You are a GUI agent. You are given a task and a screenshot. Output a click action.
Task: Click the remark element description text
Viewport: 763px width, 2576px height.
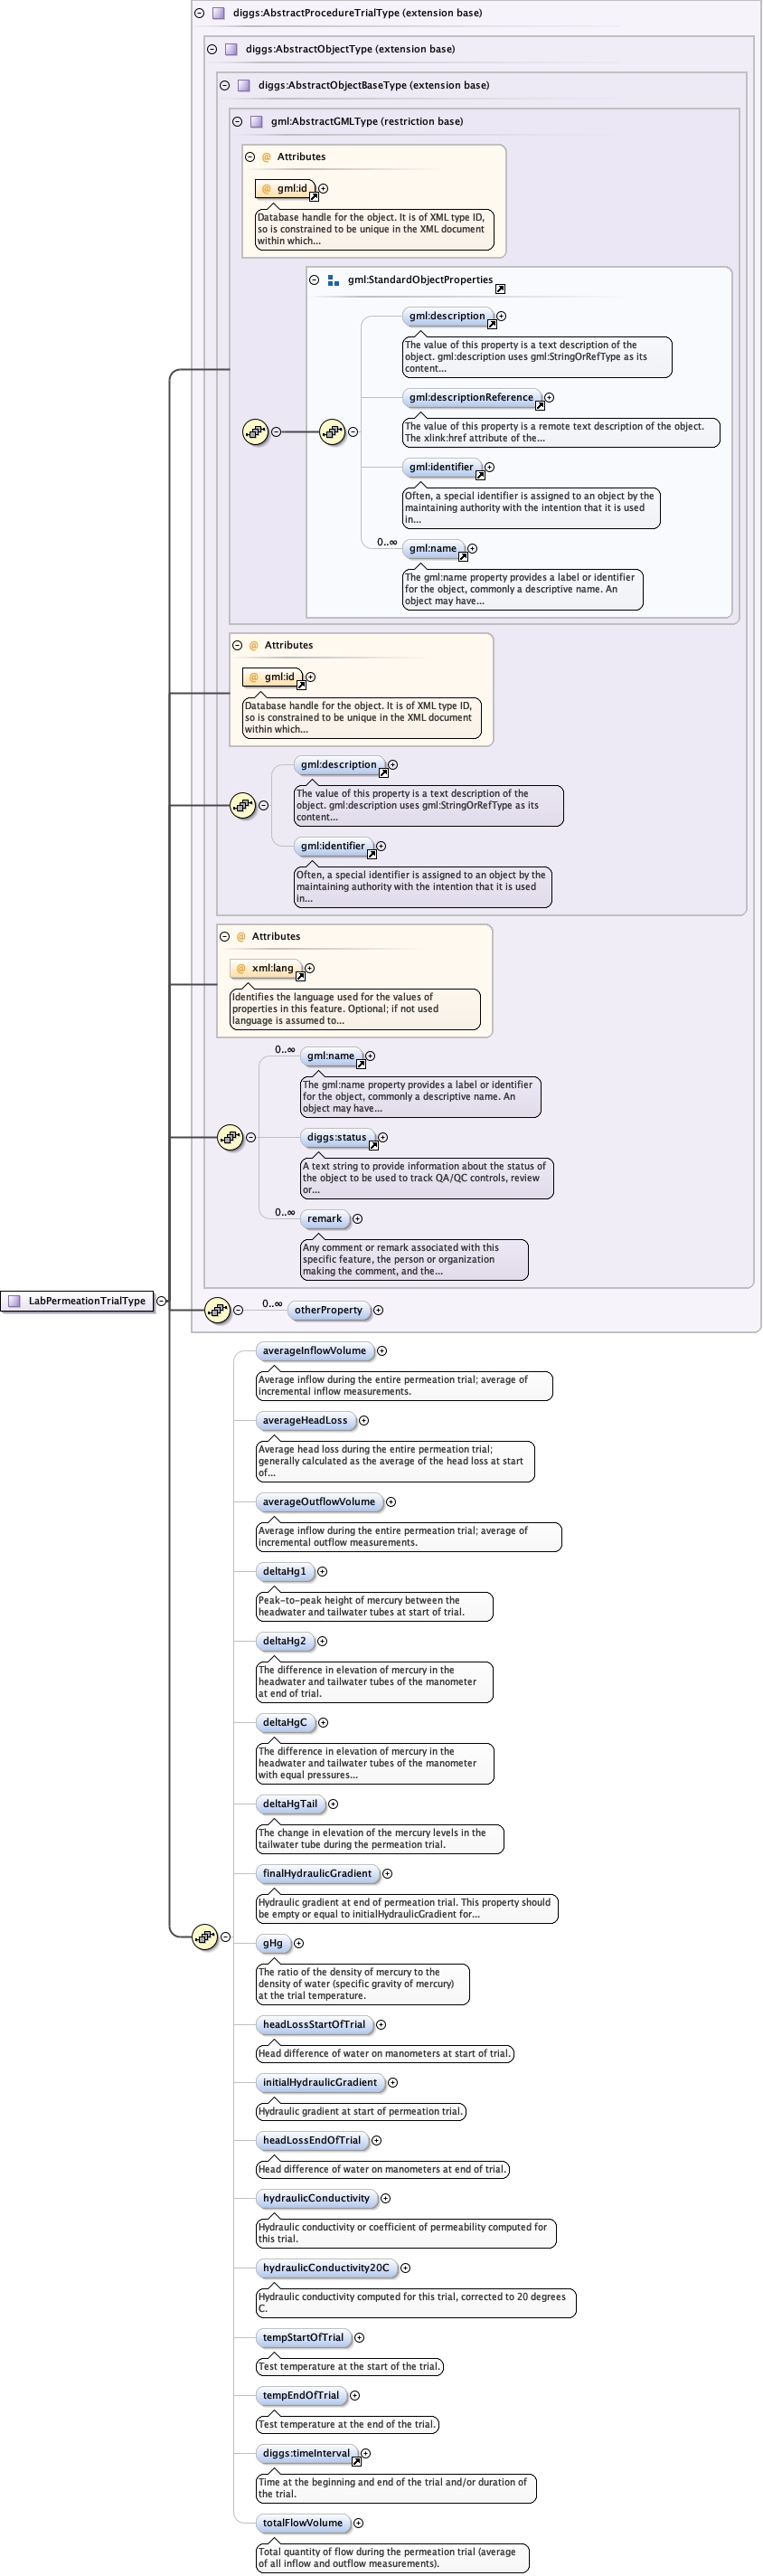click(x=414, y=1259)
